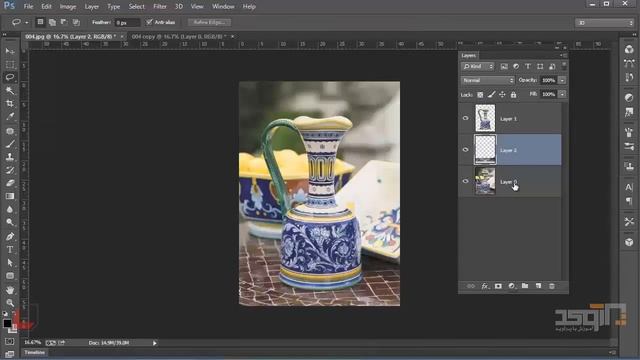Screen dimensions: 640x360
Task: Toggle lock transparent pixels
Action: 480,95
